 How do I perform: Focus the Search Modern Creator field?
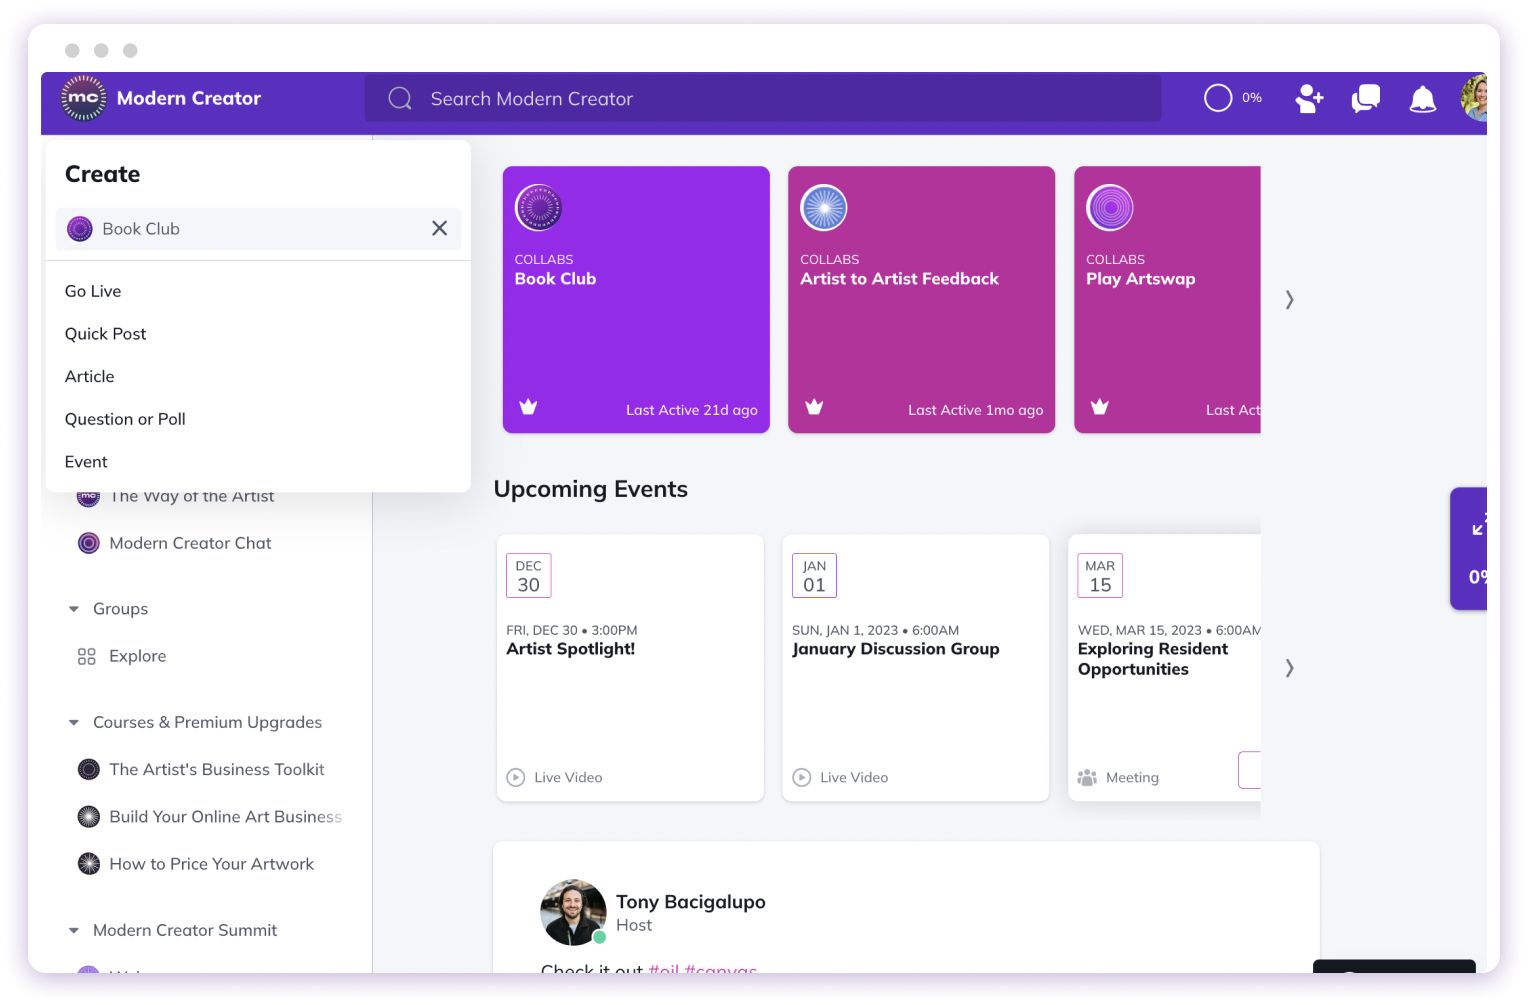(x=763, y=98)
